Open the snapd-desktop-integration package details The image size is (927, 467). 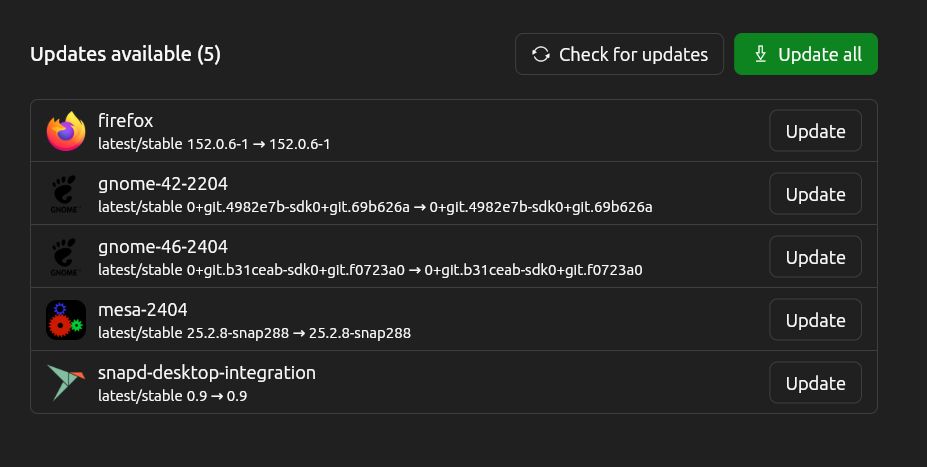[207, 373]
